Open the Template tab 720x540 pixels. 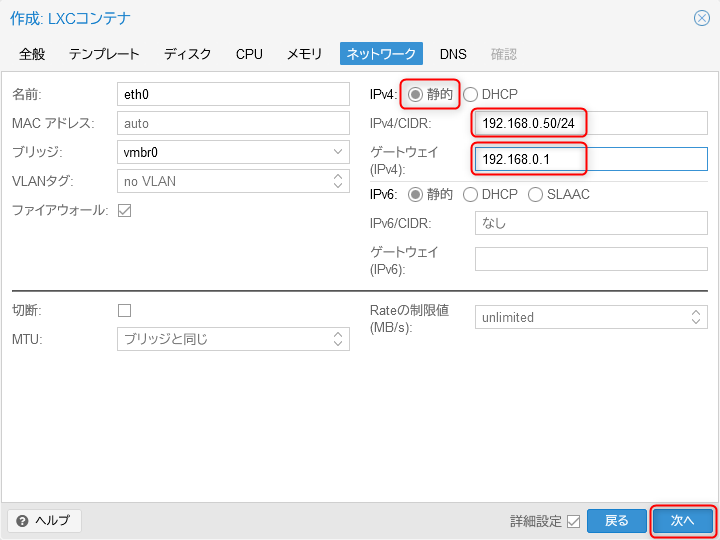(x=104, y=54)
